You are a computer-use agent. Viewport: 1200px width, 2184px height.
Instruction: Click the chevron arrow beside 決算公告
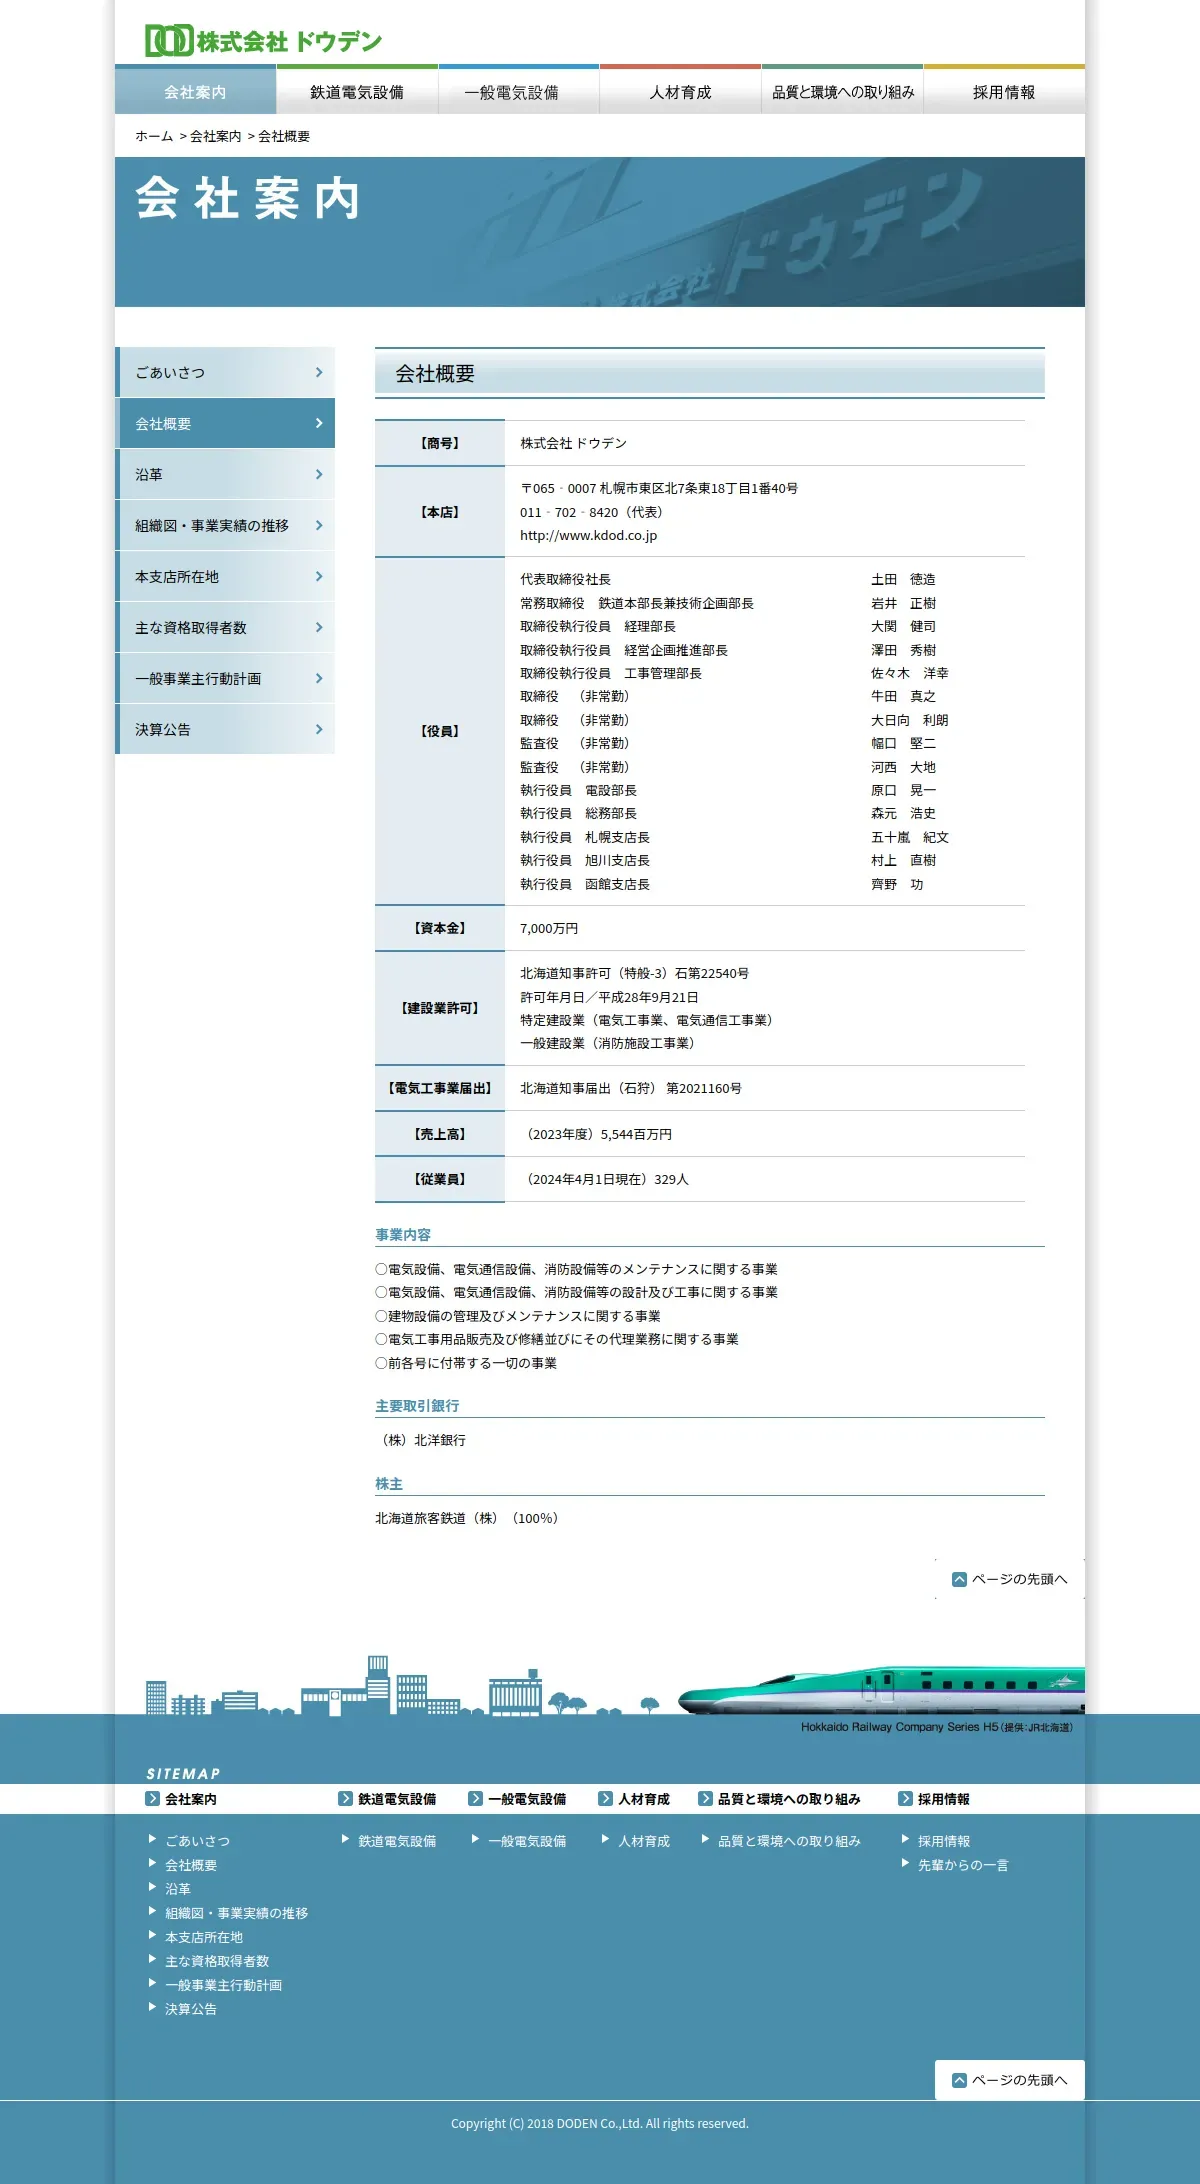coord(319,729)
